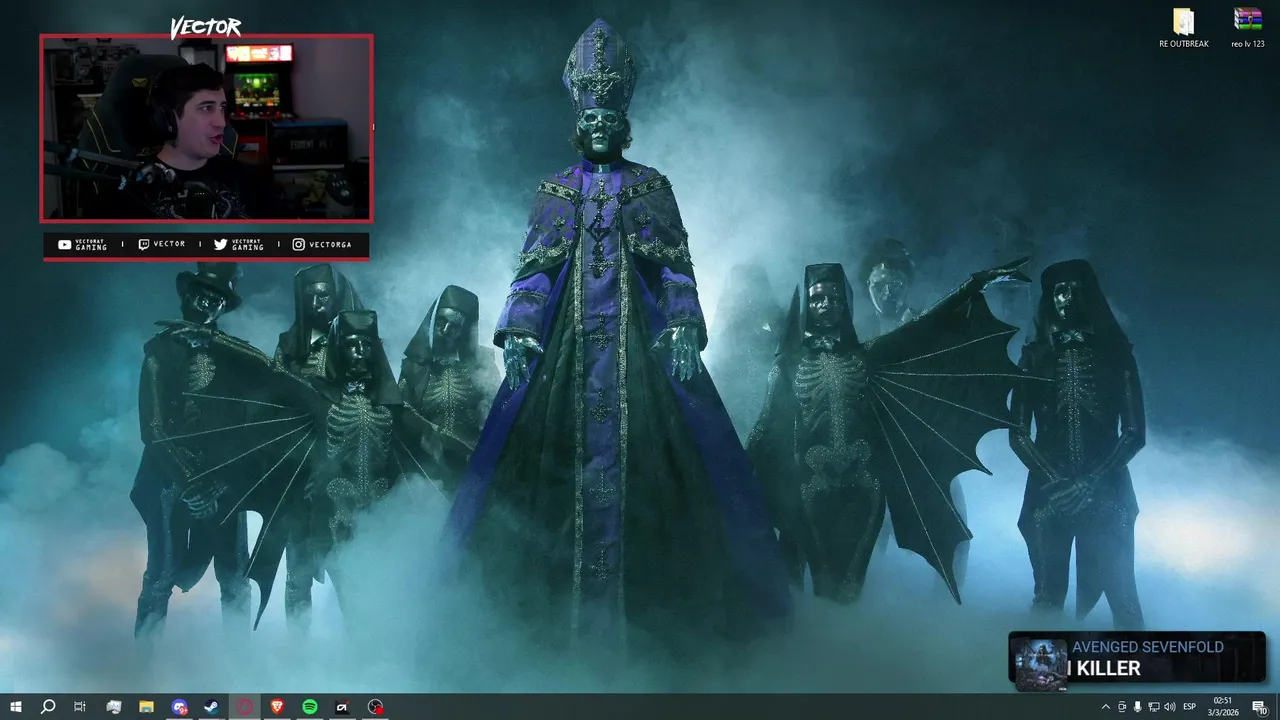Open Action Center notifications with 10 badge
This screenshot has height=720, width=1280.
tap(1260, 707)
